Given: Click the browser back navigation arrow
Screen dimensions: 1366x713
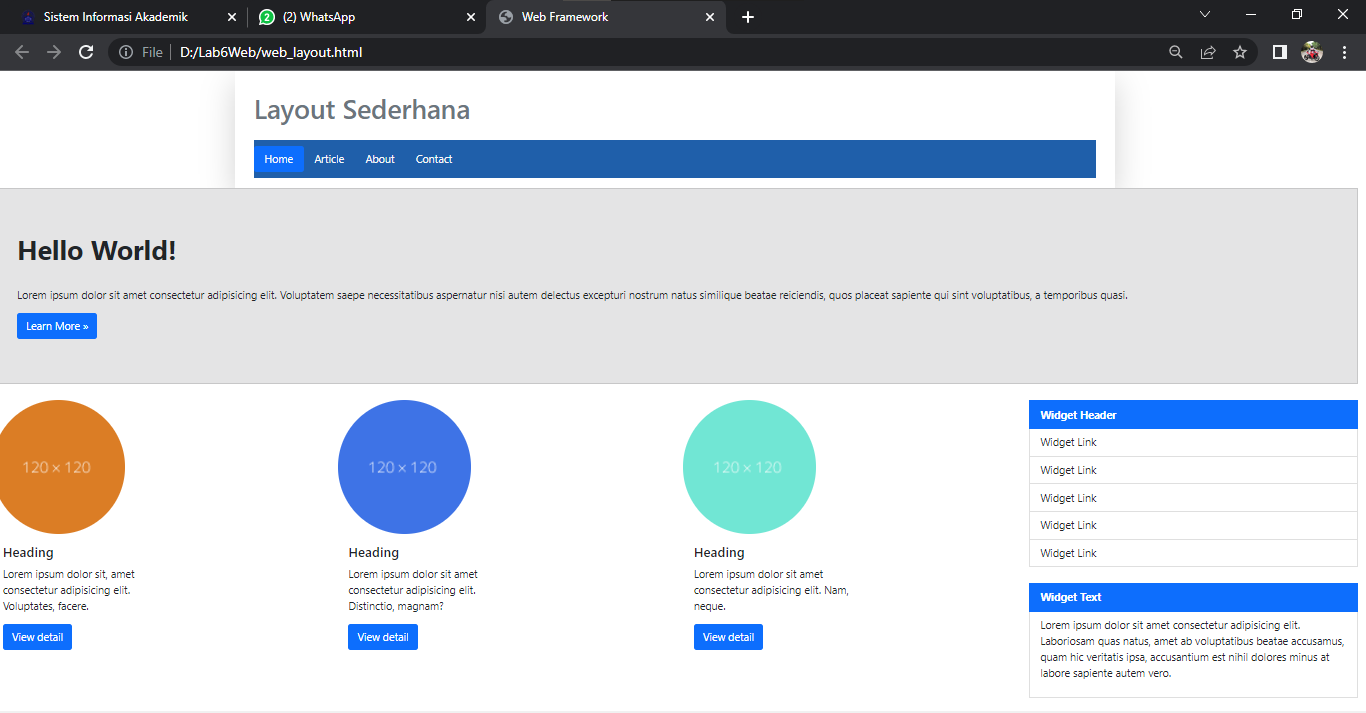Looking at the screenshot, I should point(22,52).
